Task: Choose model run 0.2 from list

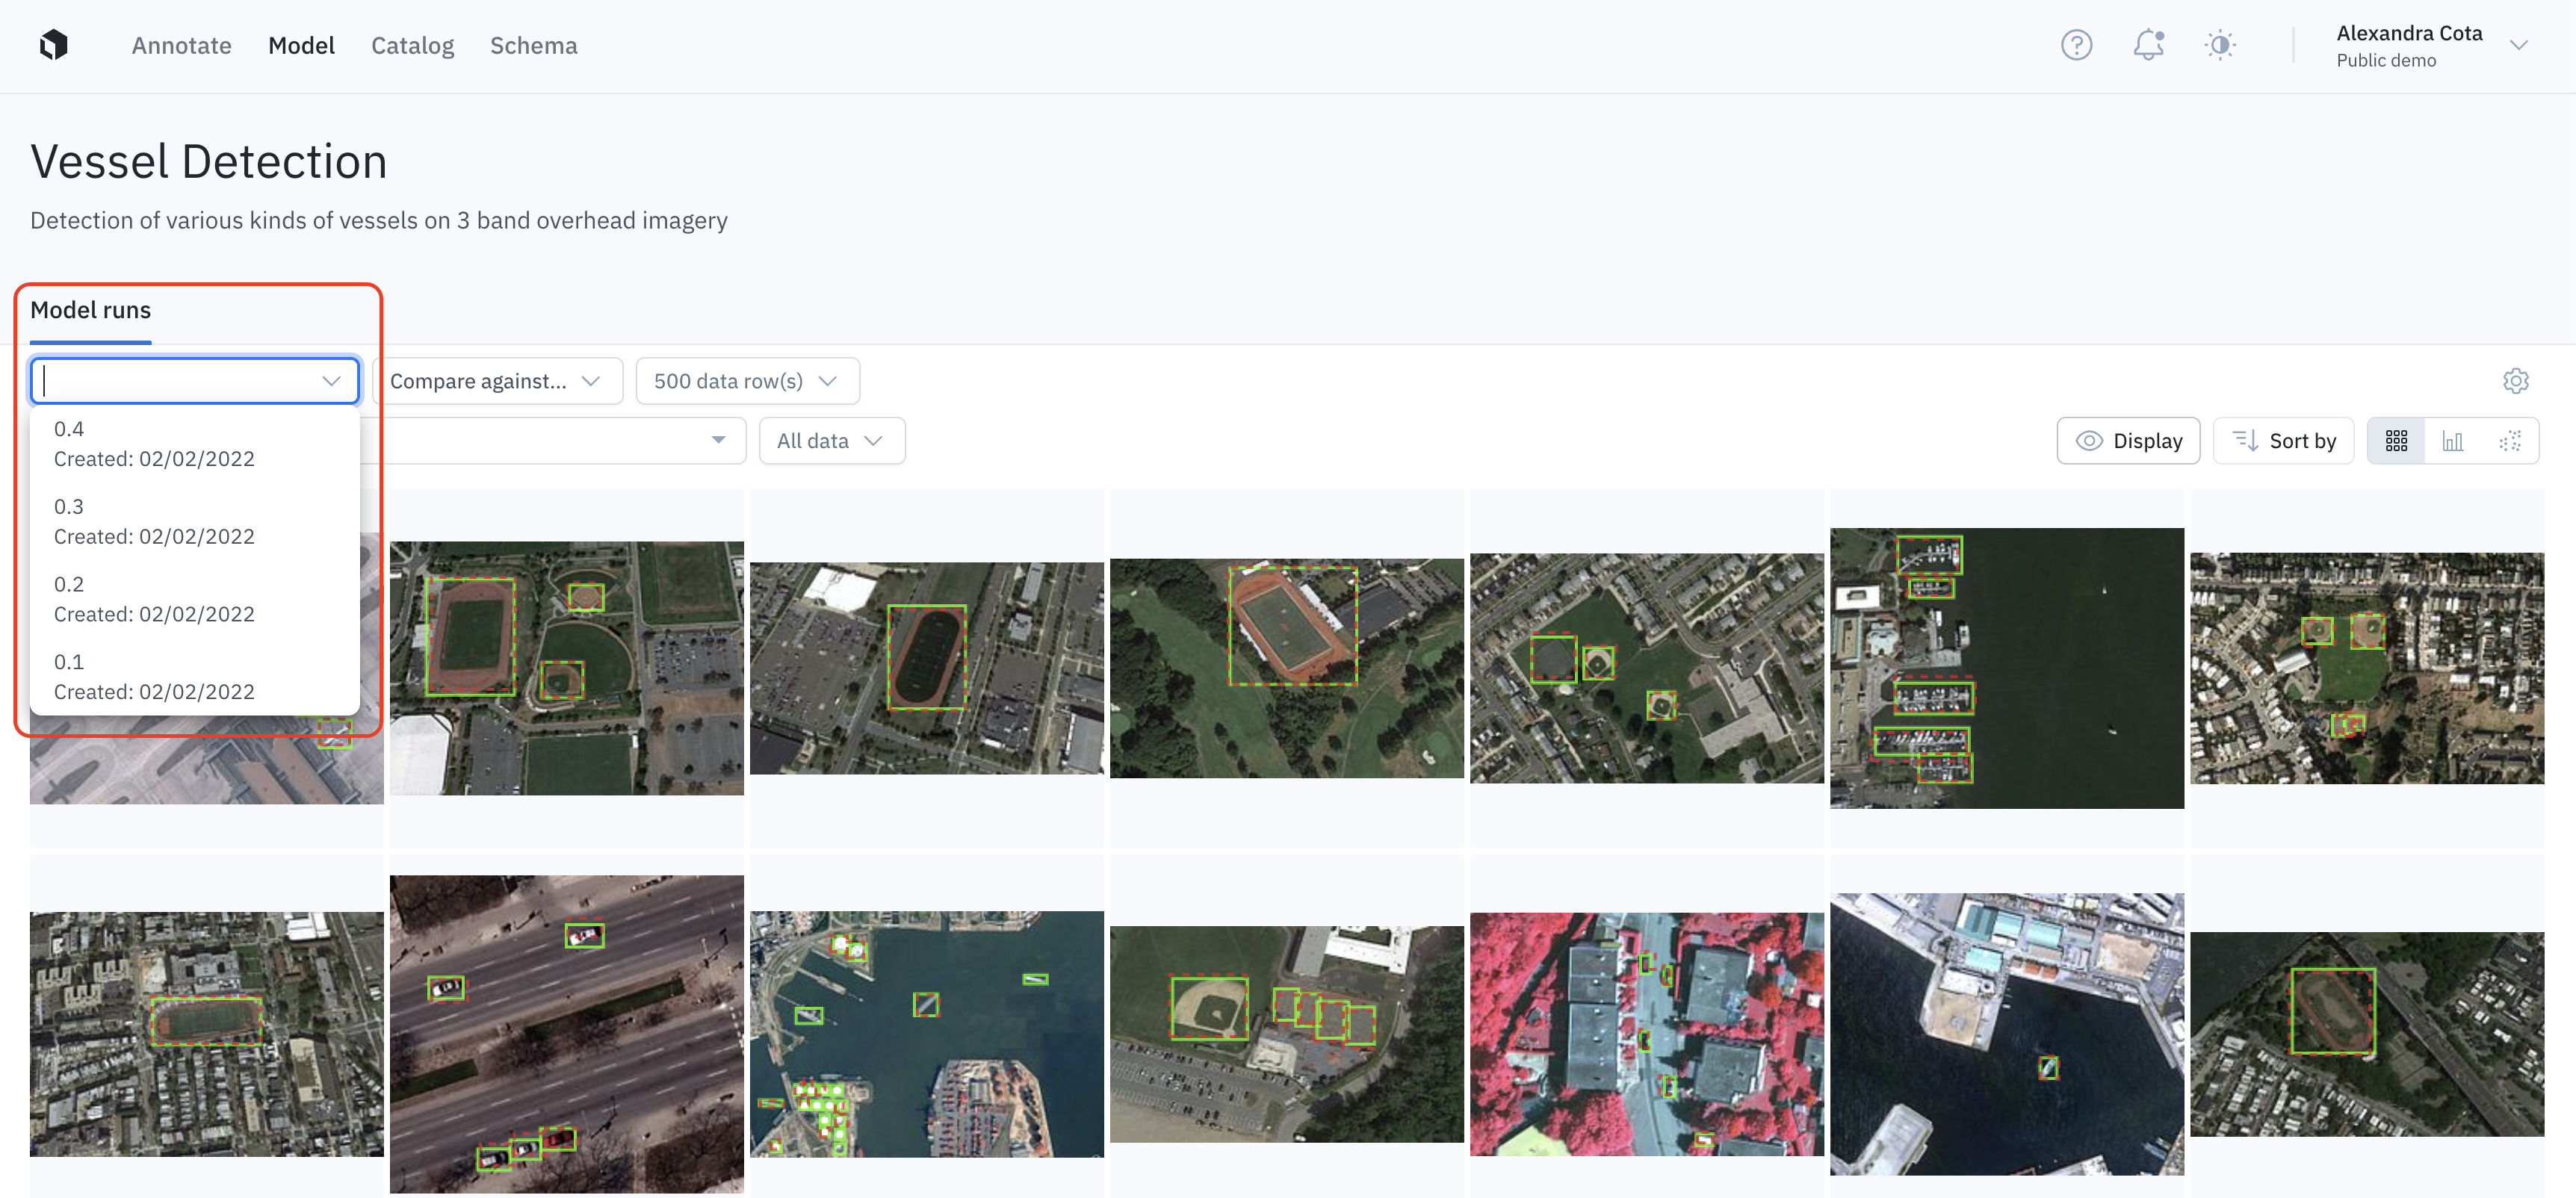Action: tap(194, 599)
